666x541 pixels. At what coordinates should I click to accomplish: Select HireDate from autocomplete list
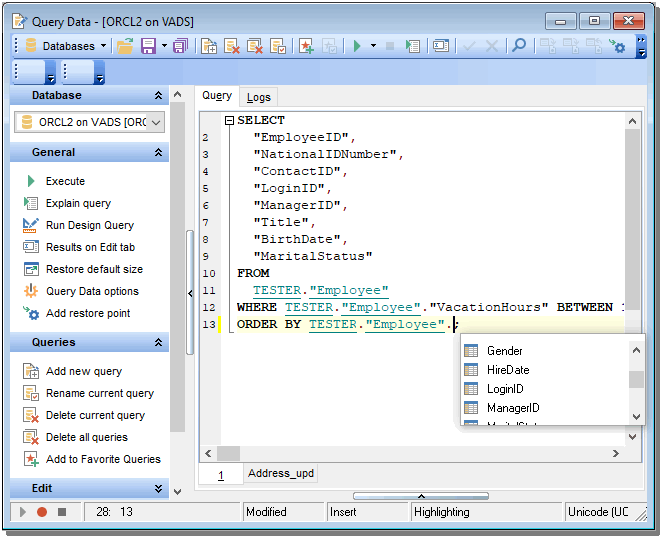coord(508,370)
